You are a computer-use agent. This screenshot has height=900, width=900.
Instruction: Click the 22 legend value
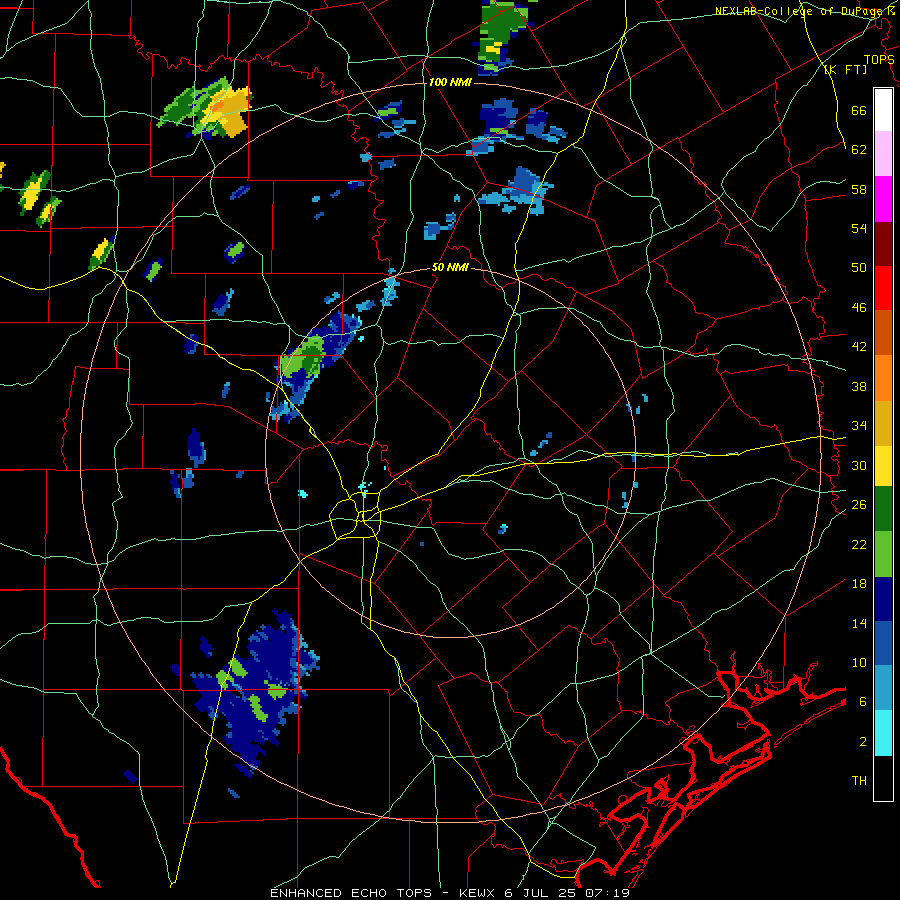coord(859,544)
